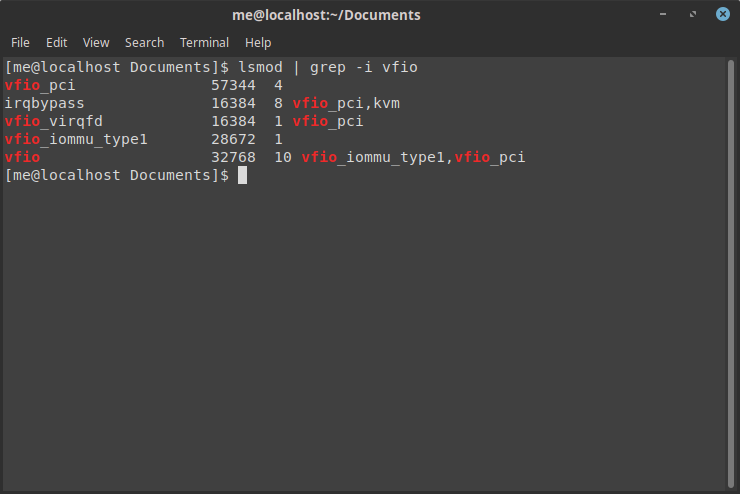Open the File menu
The width and height of the screenshot is (740, 494).
(20, 43)
